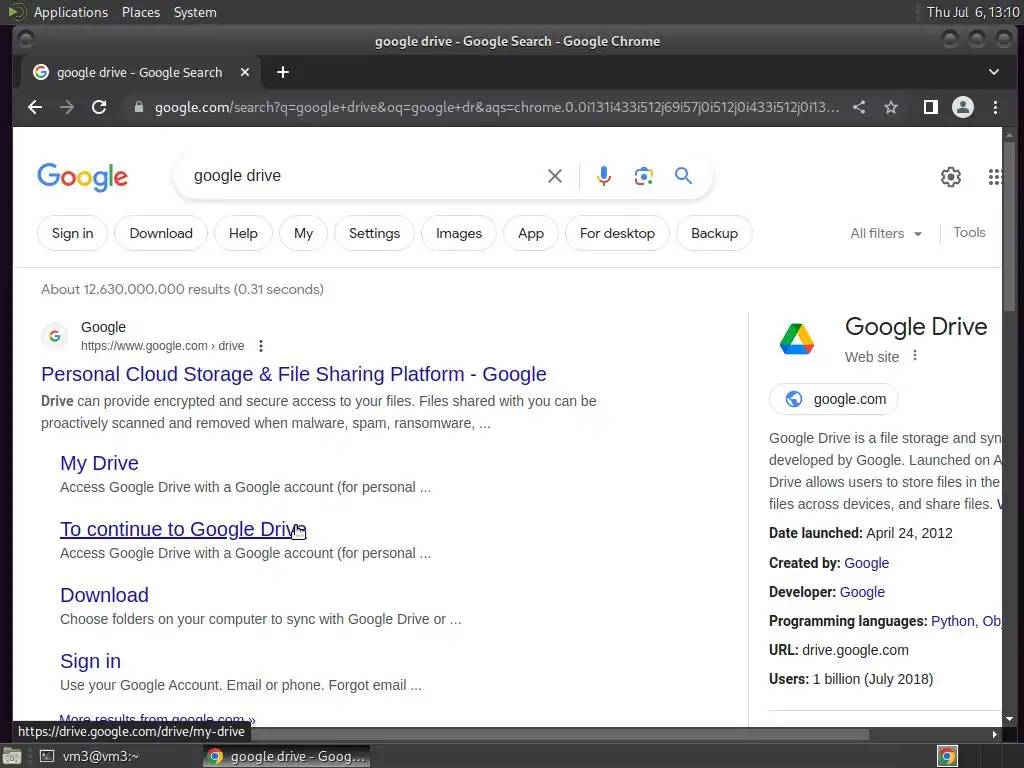Select the Images filter chip

coord(458,233)
